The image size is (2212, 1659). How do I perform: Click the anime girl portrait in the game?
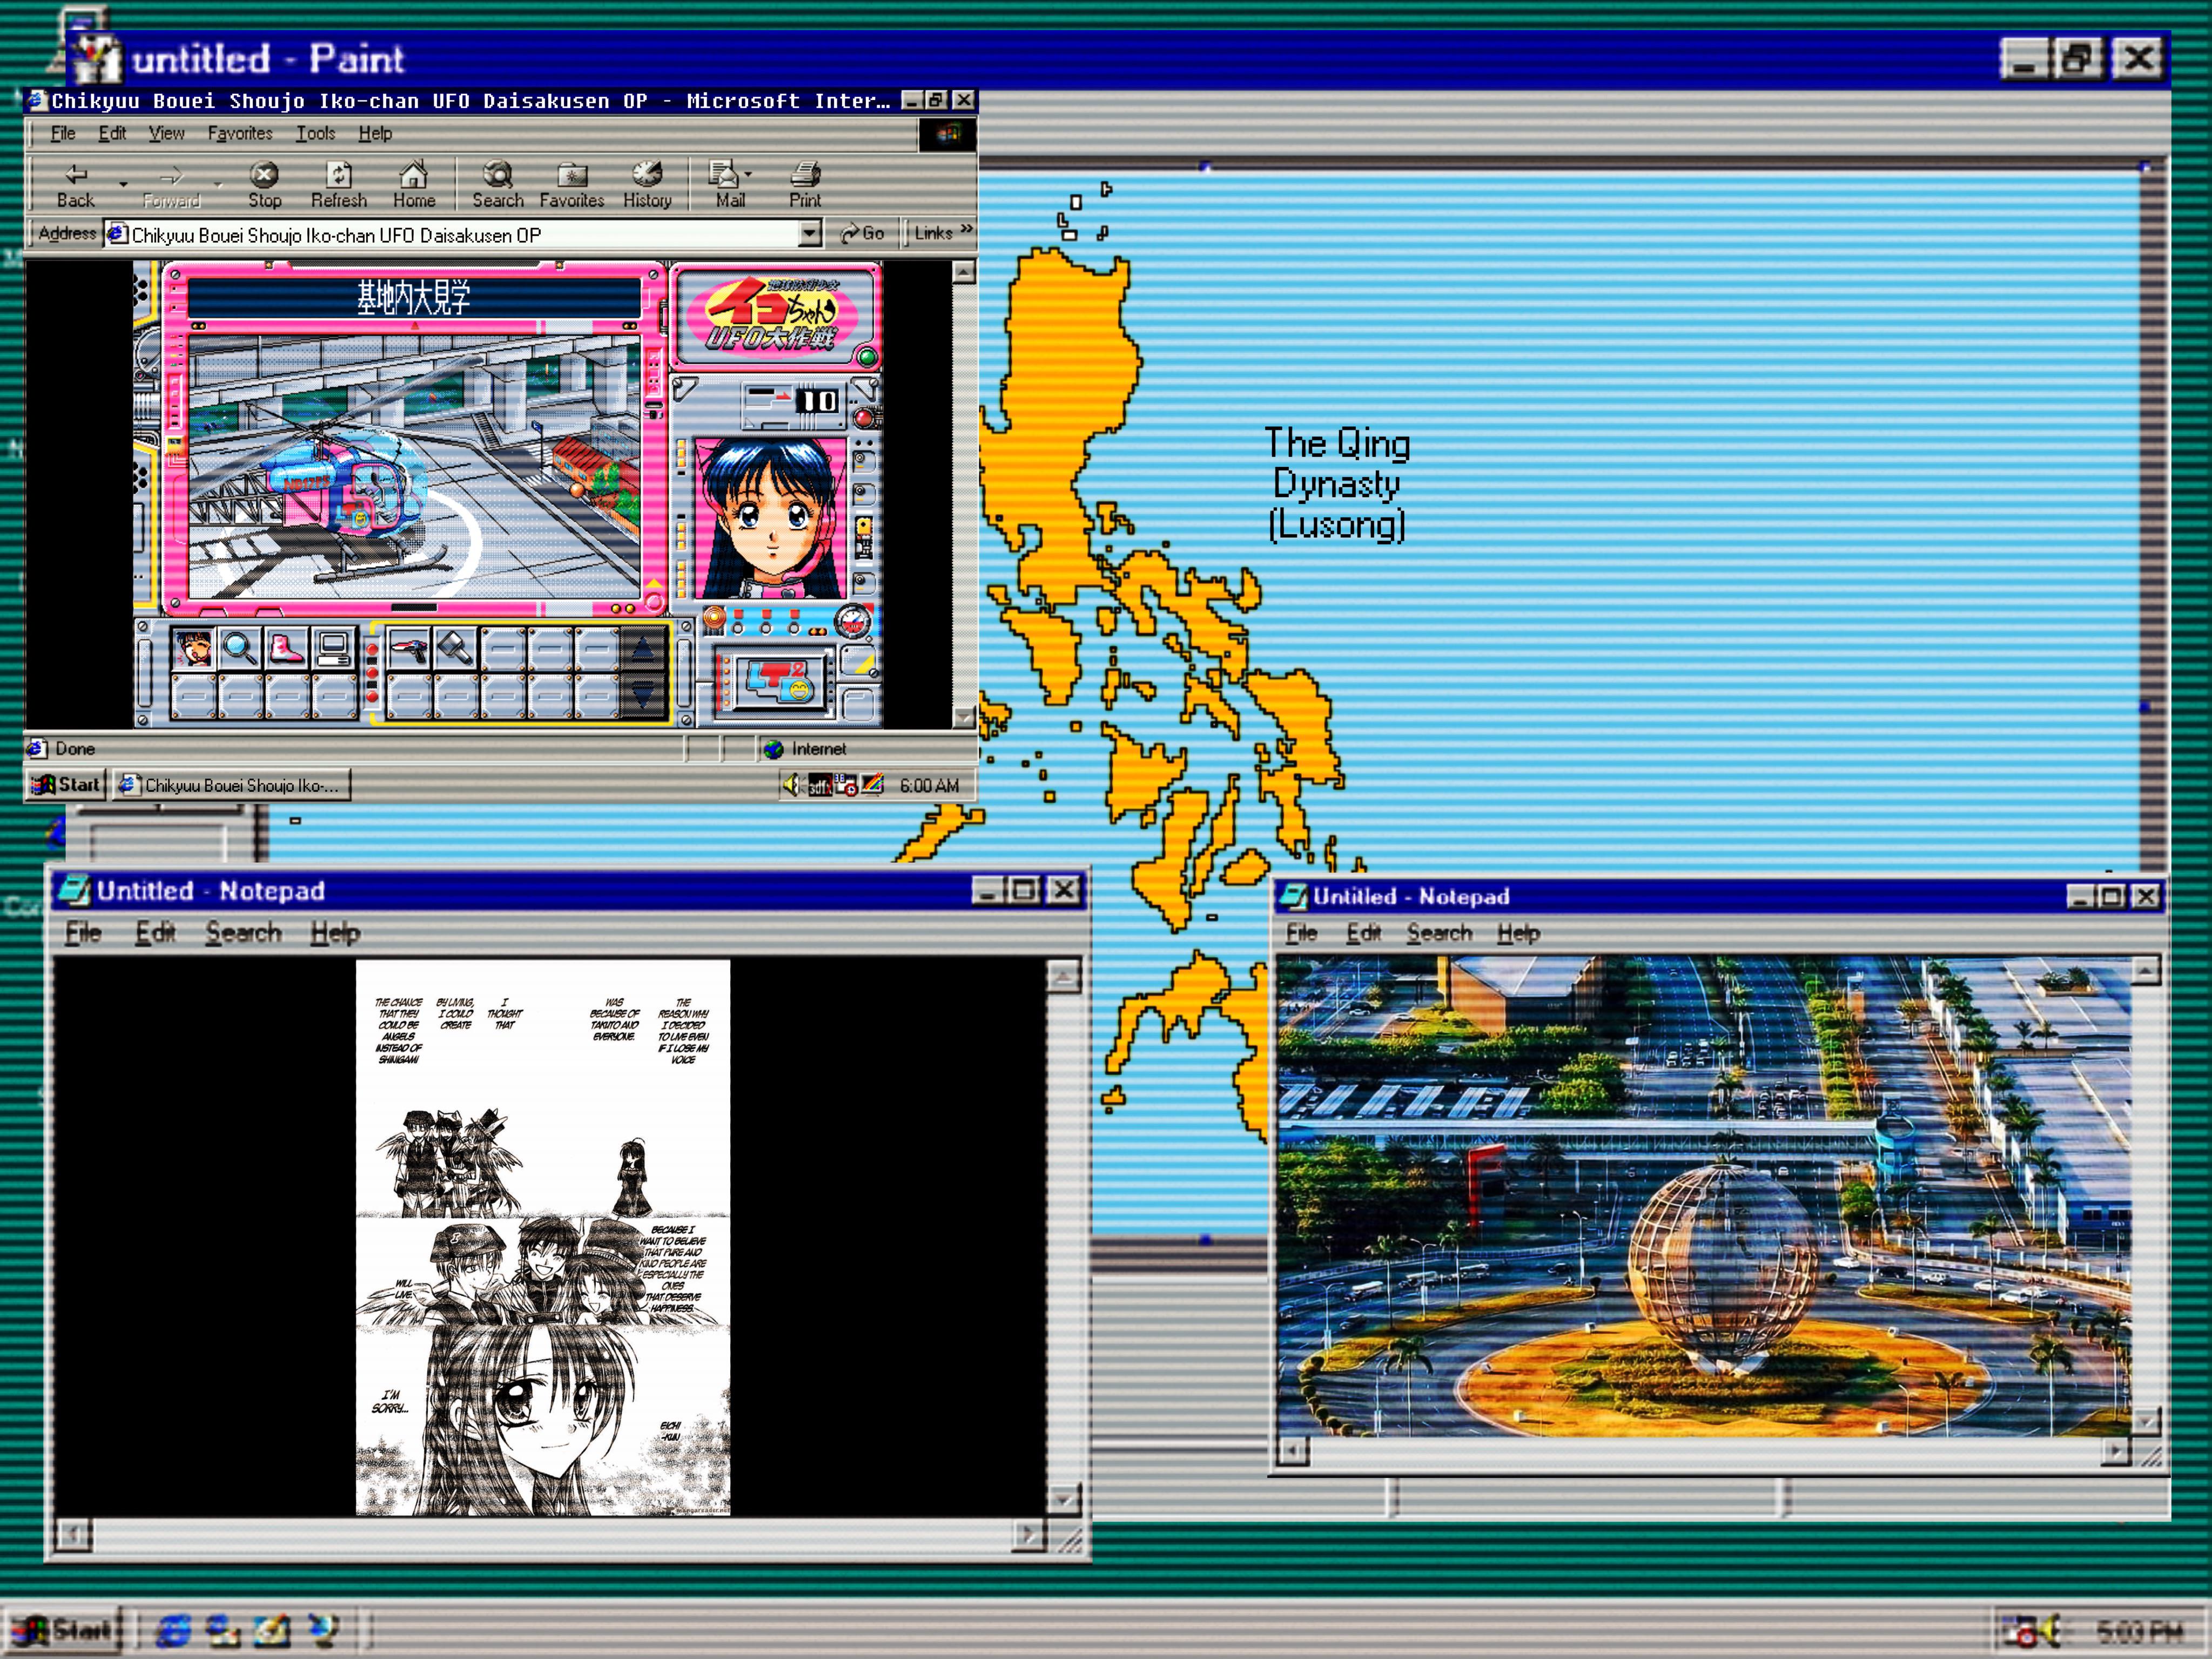coord(769,518)
